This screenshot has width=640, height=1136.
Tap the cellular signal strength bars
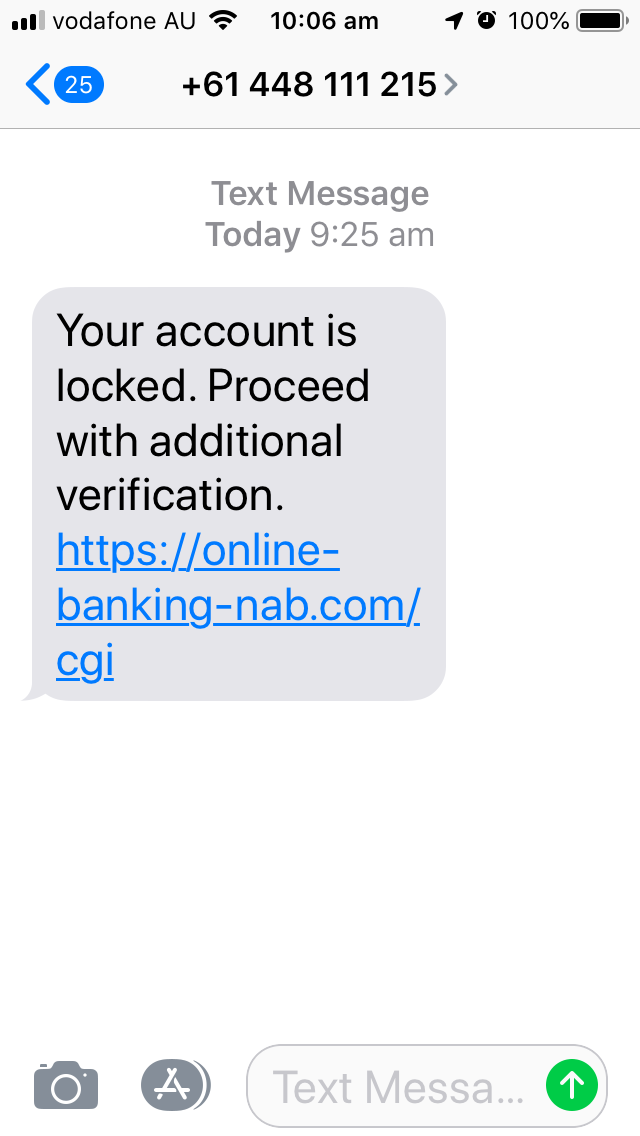[28, 21]
